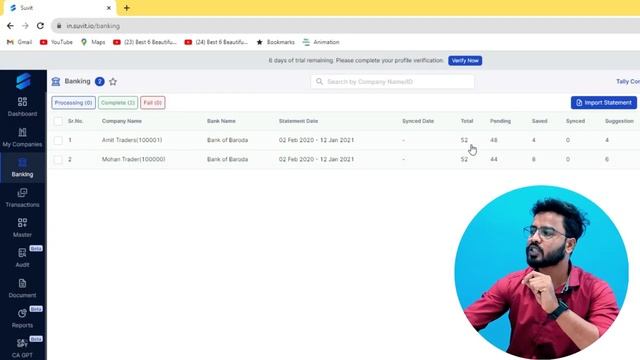Filter by Processing (0) tab
Image resolution: width=640 pixels, height=360 pixels.
73,102
